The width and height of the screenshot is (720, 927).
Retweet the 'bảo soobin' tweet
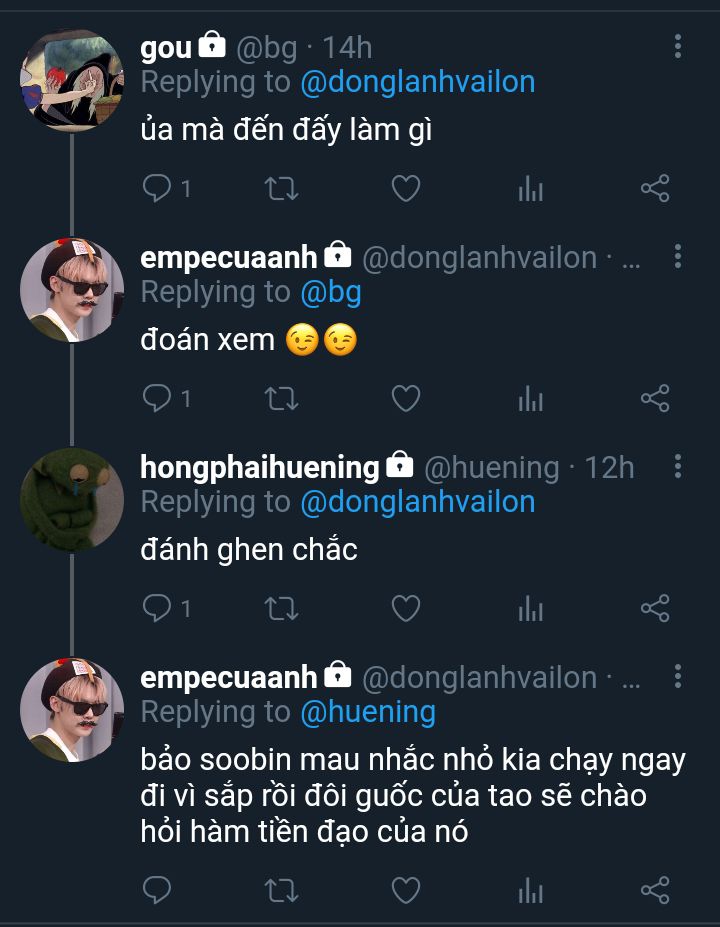(281, 889)
